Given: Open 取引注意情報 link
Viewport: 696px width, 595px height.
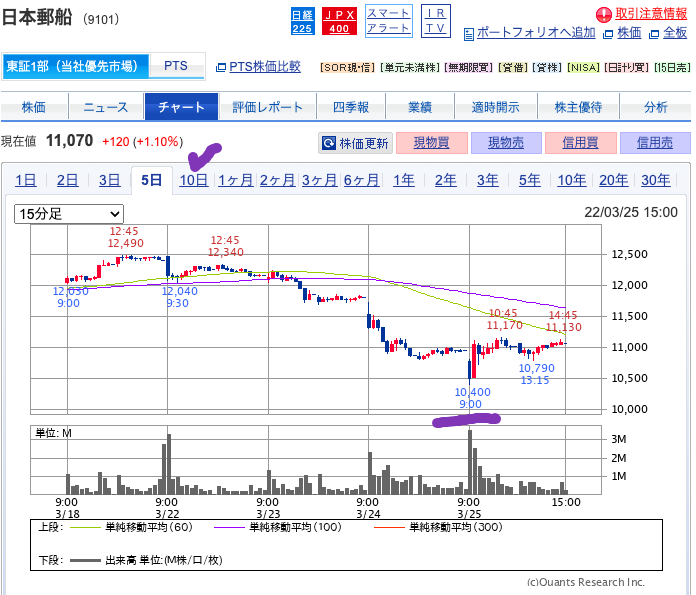Looking at the screenshot, I should [x=651, y=14].
